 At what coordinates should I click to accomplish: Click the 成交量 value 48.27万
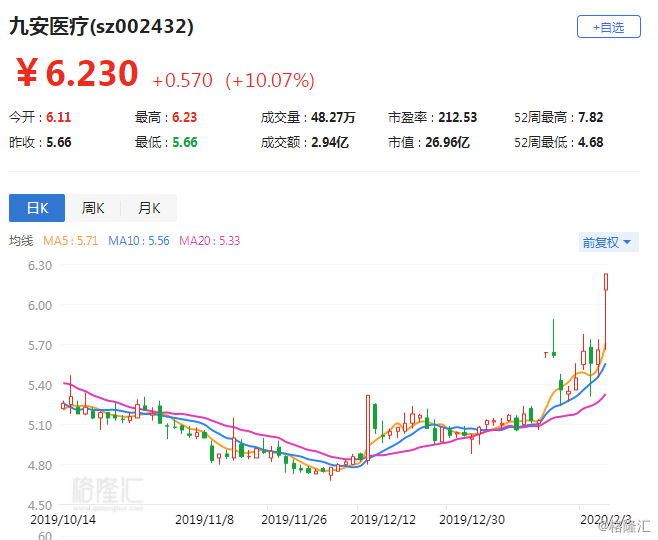(333, 117)
